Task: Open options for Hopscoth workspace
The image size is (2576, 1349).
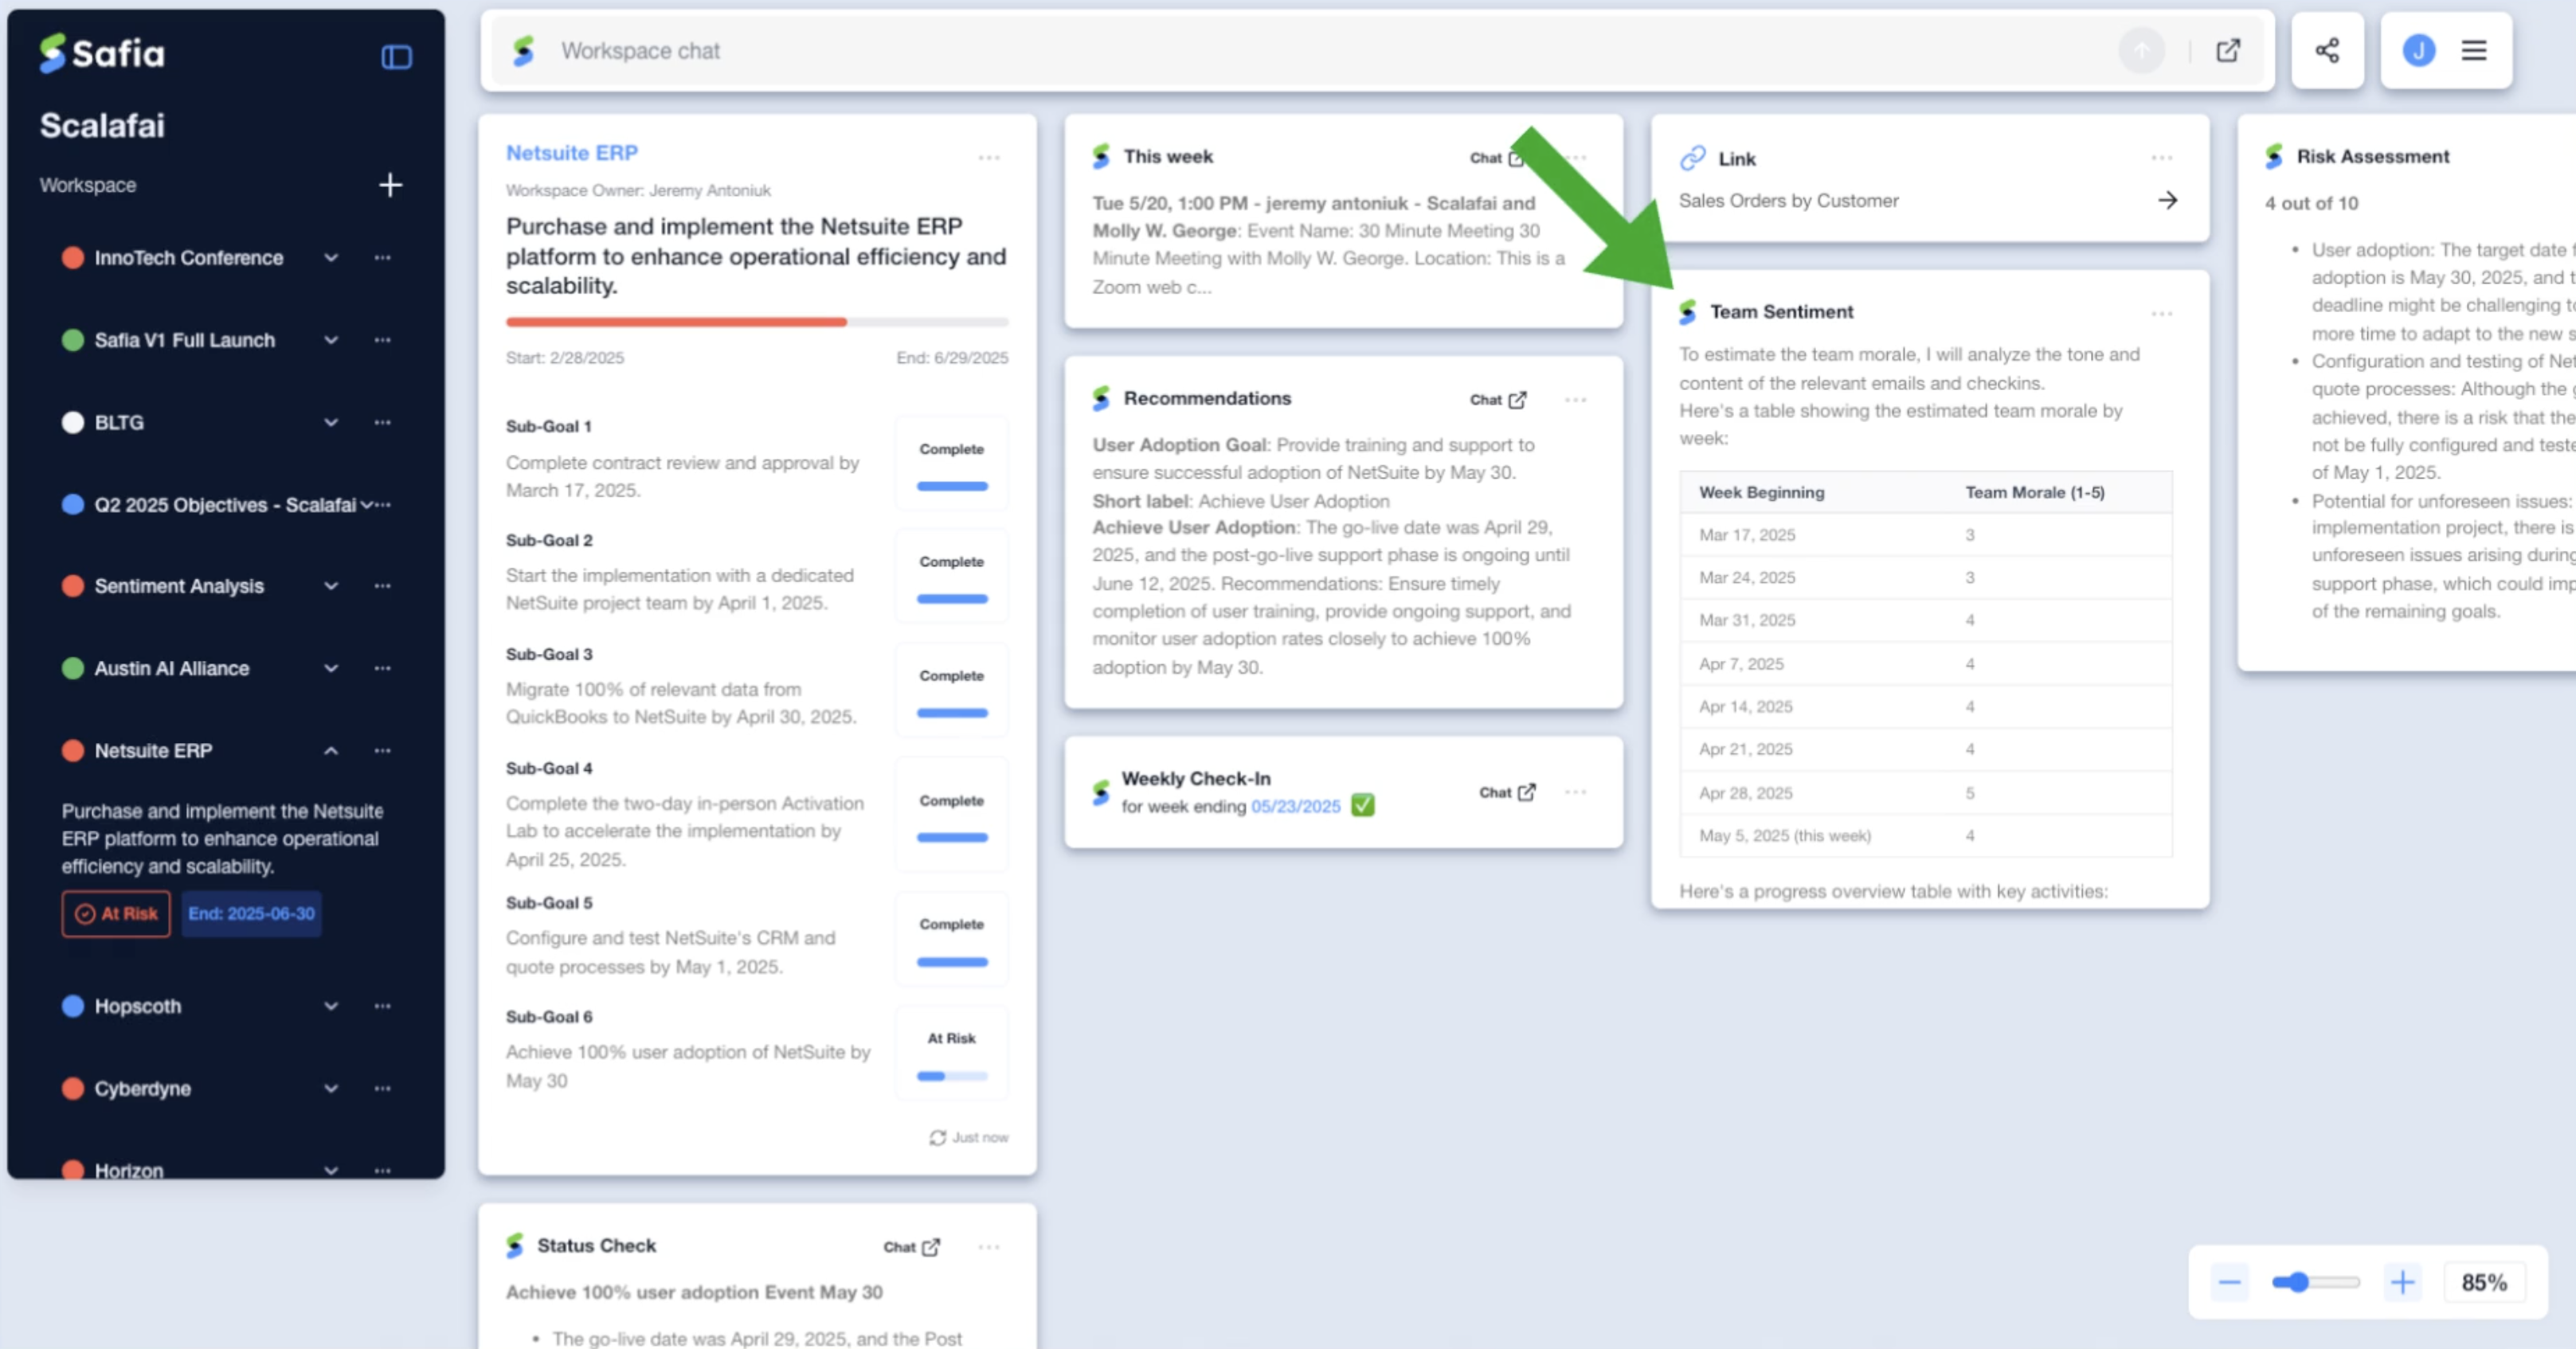Action: pos(382,1006)
